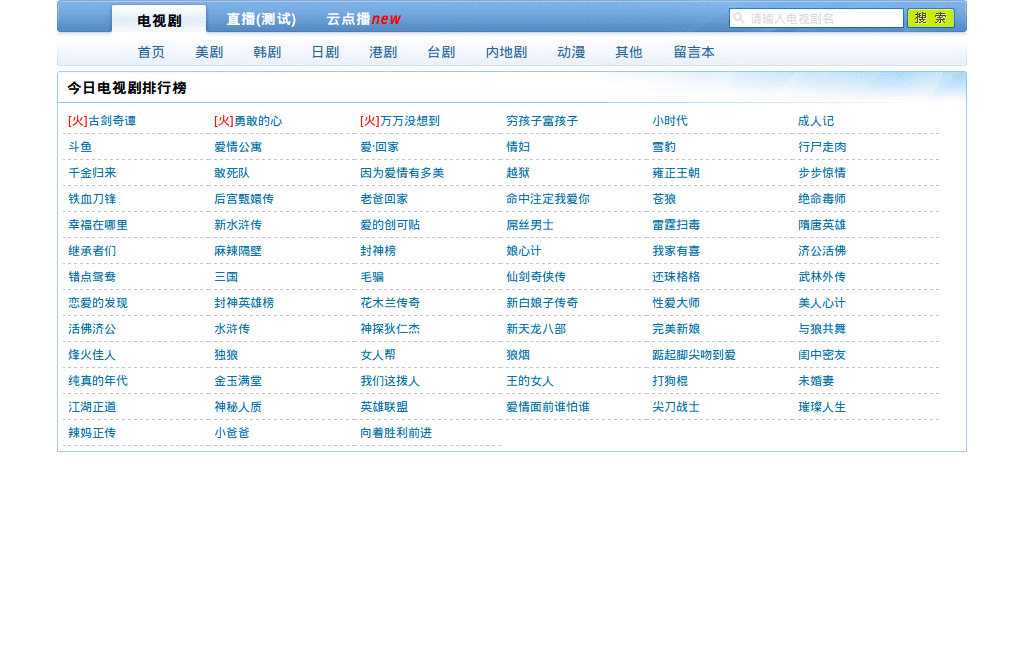Open 爱情面前谁怕谁 series link
This screenshot has width=1024, height=645.
(548, 407)
